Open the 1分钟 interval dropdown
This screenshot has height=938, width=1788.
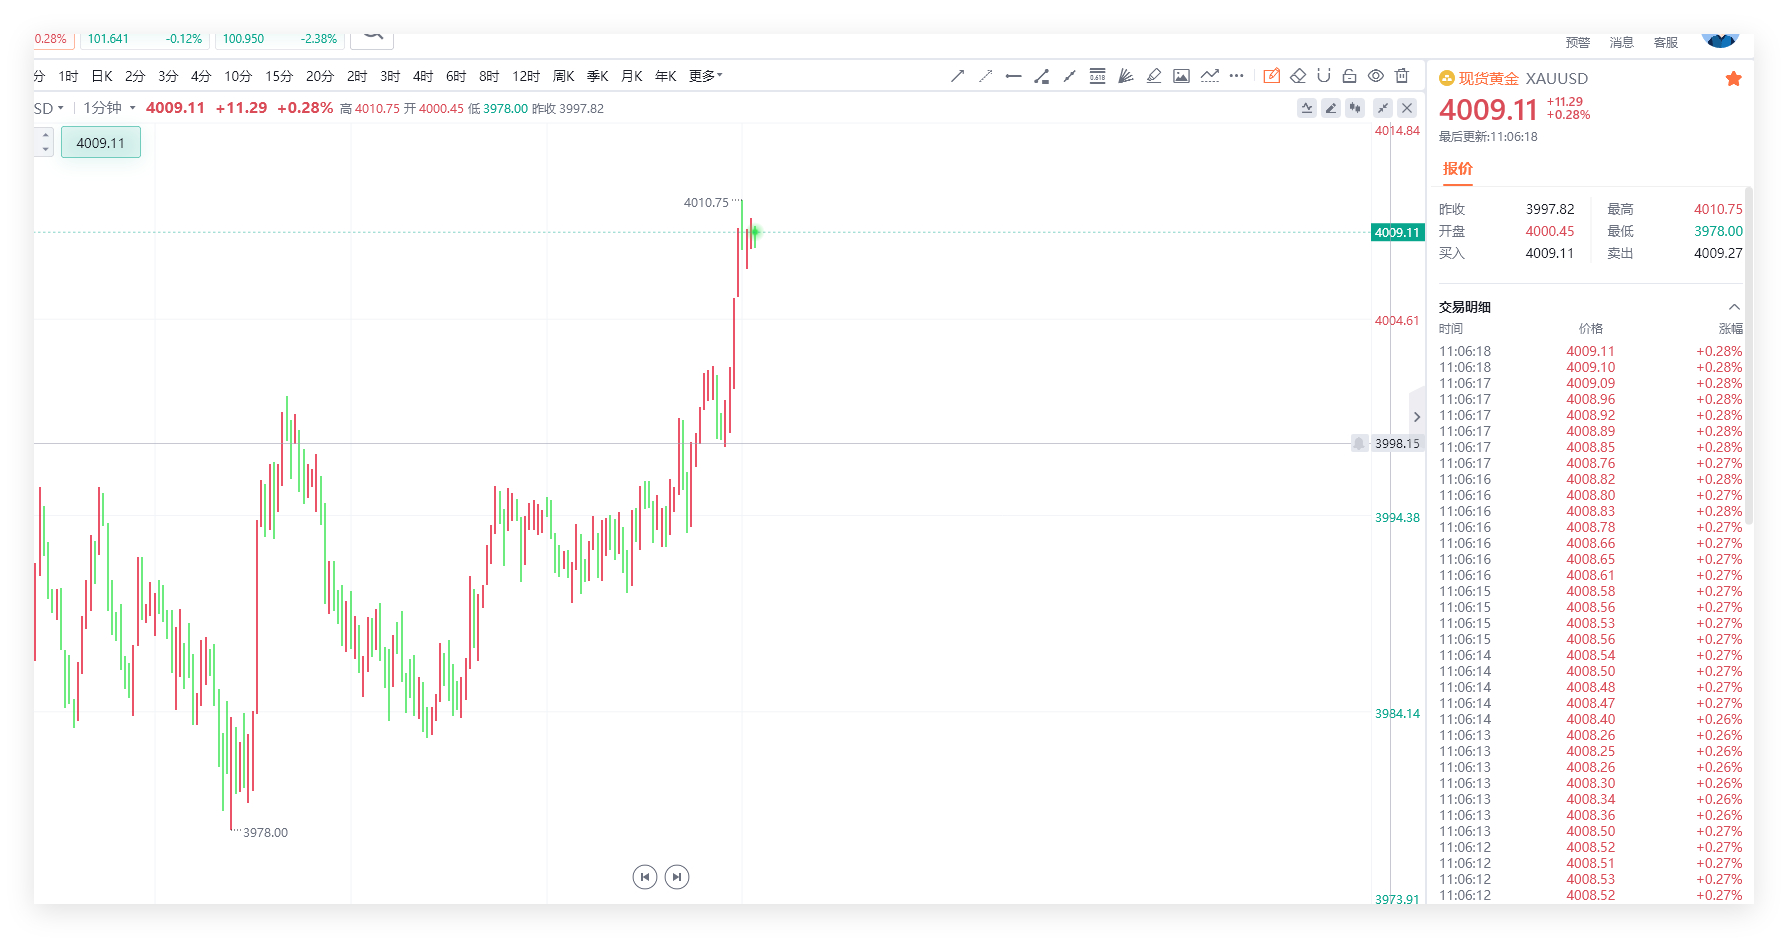(109, 108)
